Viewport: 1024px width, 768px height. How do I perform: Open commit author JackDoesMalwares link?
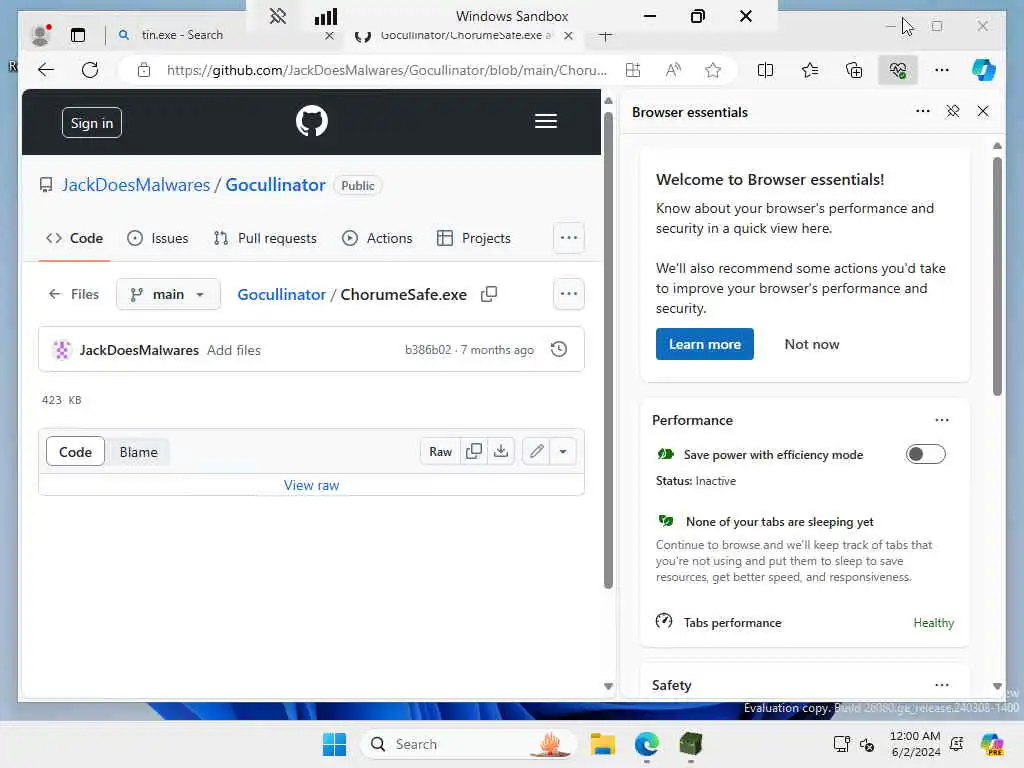[x=139, y=350]
